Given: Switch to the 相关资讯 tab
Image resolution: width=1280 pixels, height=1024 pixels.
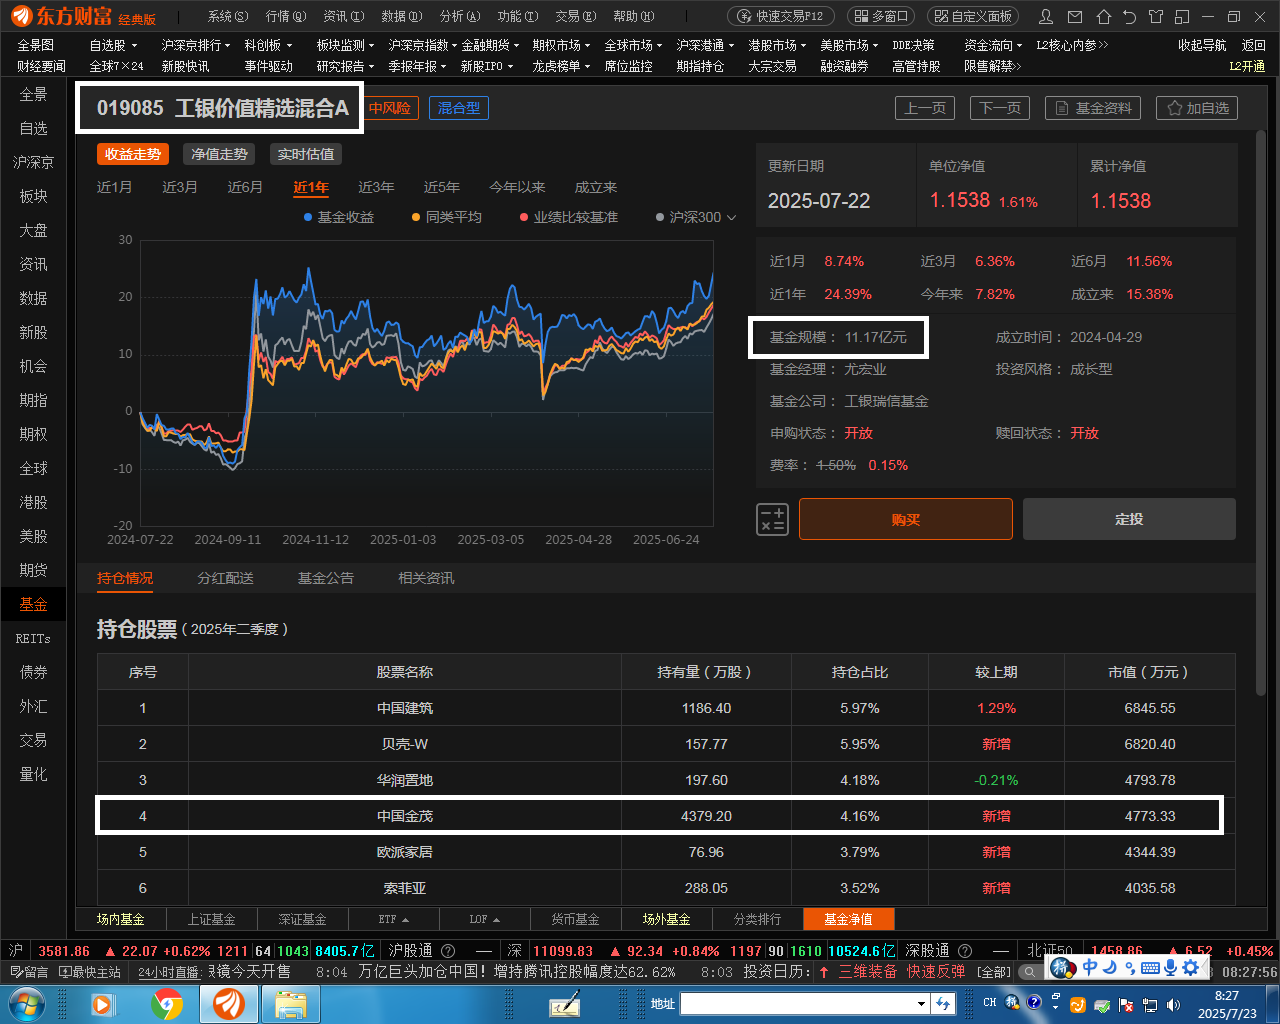Looking at the screenshot, I should (x=426, y=578).
